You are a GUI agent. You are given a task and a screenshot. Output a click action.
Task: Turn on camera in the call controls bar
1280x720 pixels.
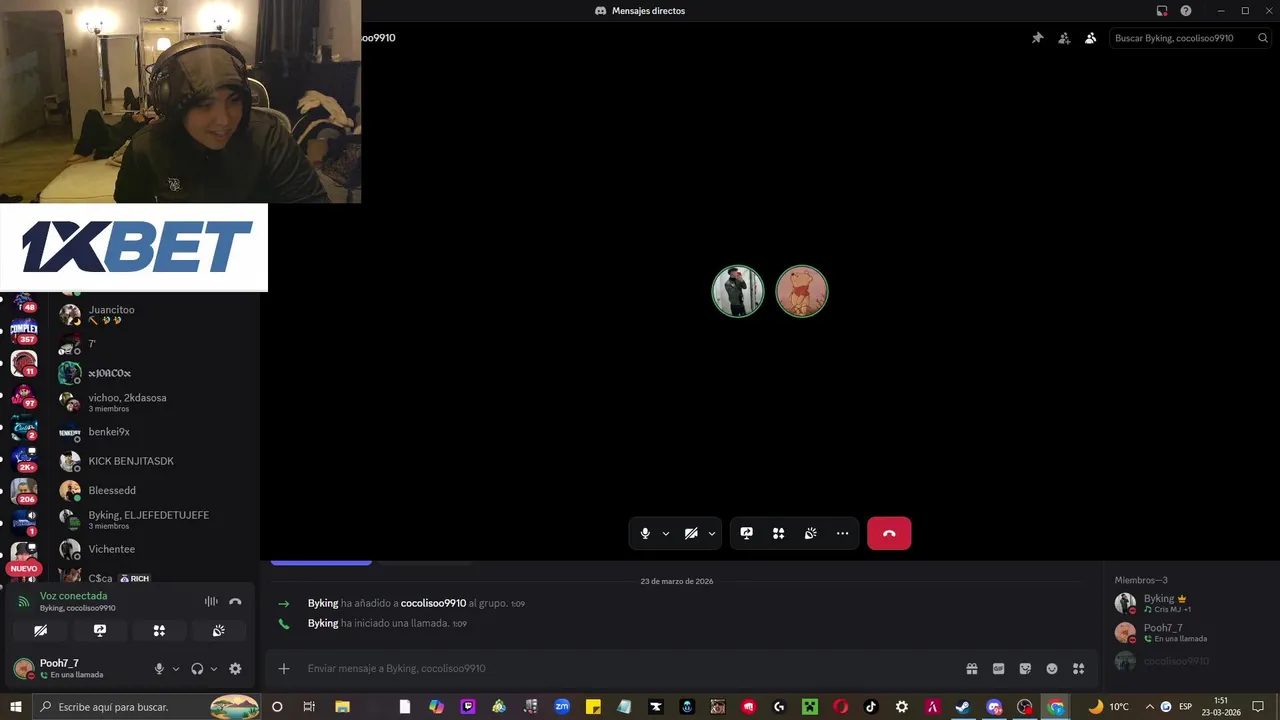(x=691, y=534)
